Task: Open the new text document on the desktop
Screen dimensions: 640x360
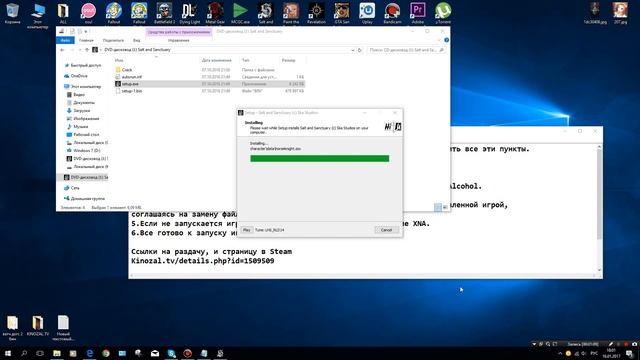Action: (63, 328)
